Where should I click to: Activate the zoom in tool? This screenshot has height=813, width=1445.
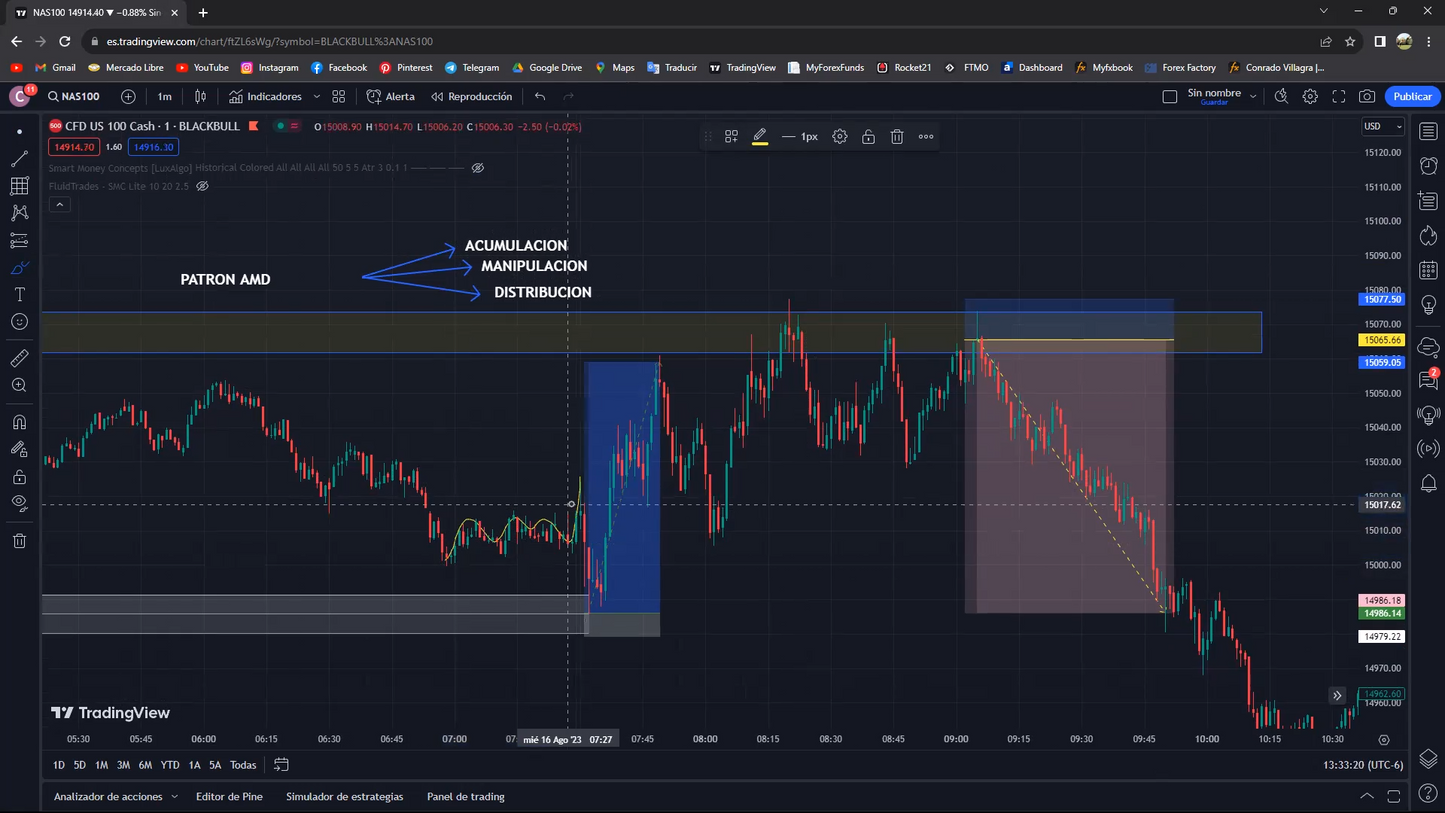(19, 385)
